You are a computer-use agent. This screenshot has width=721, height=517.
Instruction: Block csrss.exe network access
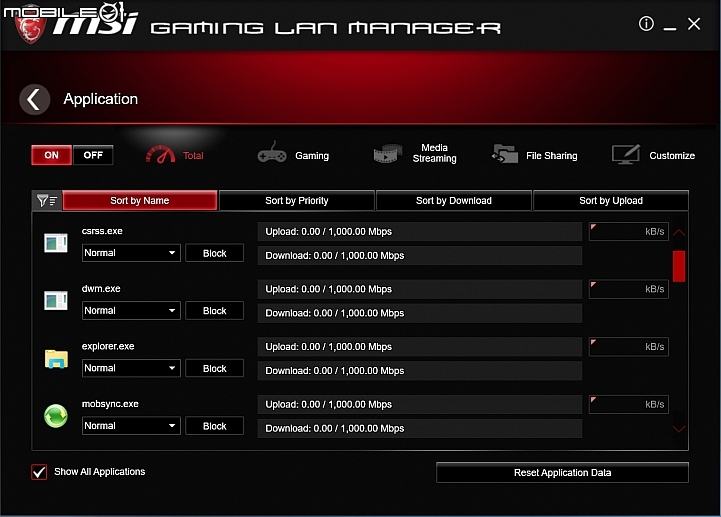214,253
